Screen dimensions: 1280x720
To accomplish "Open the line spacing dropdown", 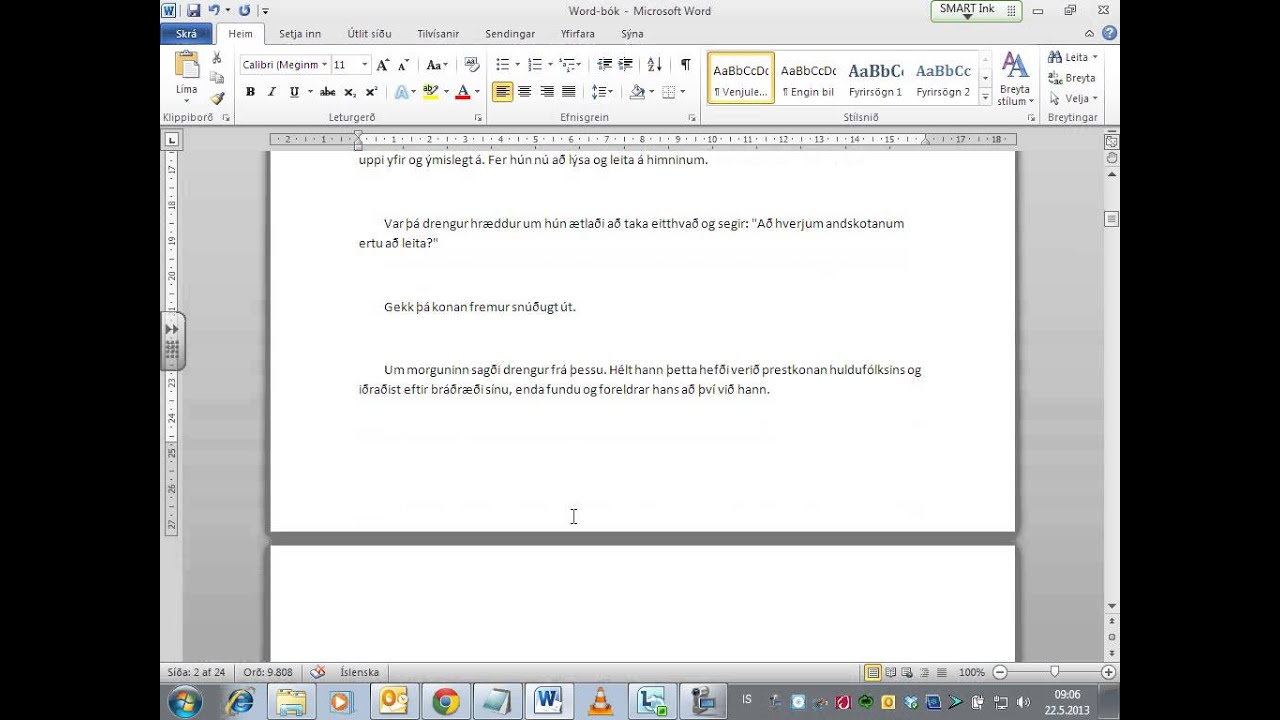I will (x=602, y=92).
